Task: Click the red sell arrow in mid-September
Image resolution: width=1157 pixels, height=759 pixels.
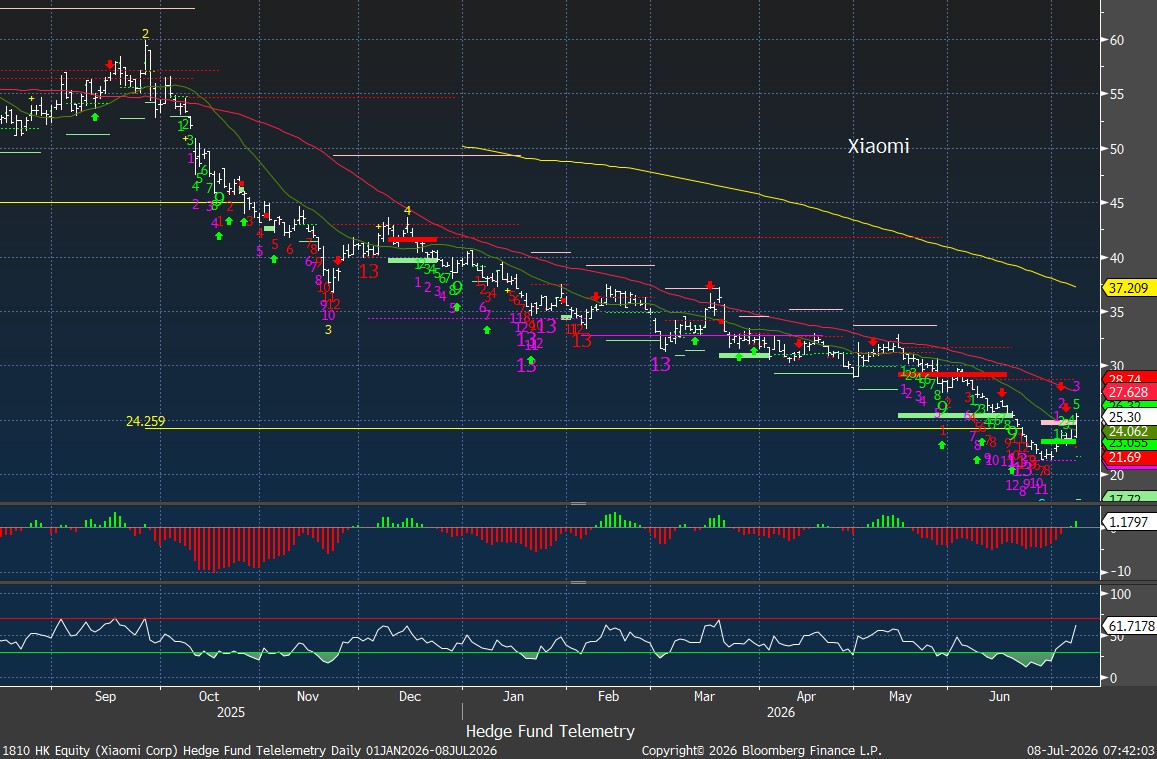Action: [110, 64]
